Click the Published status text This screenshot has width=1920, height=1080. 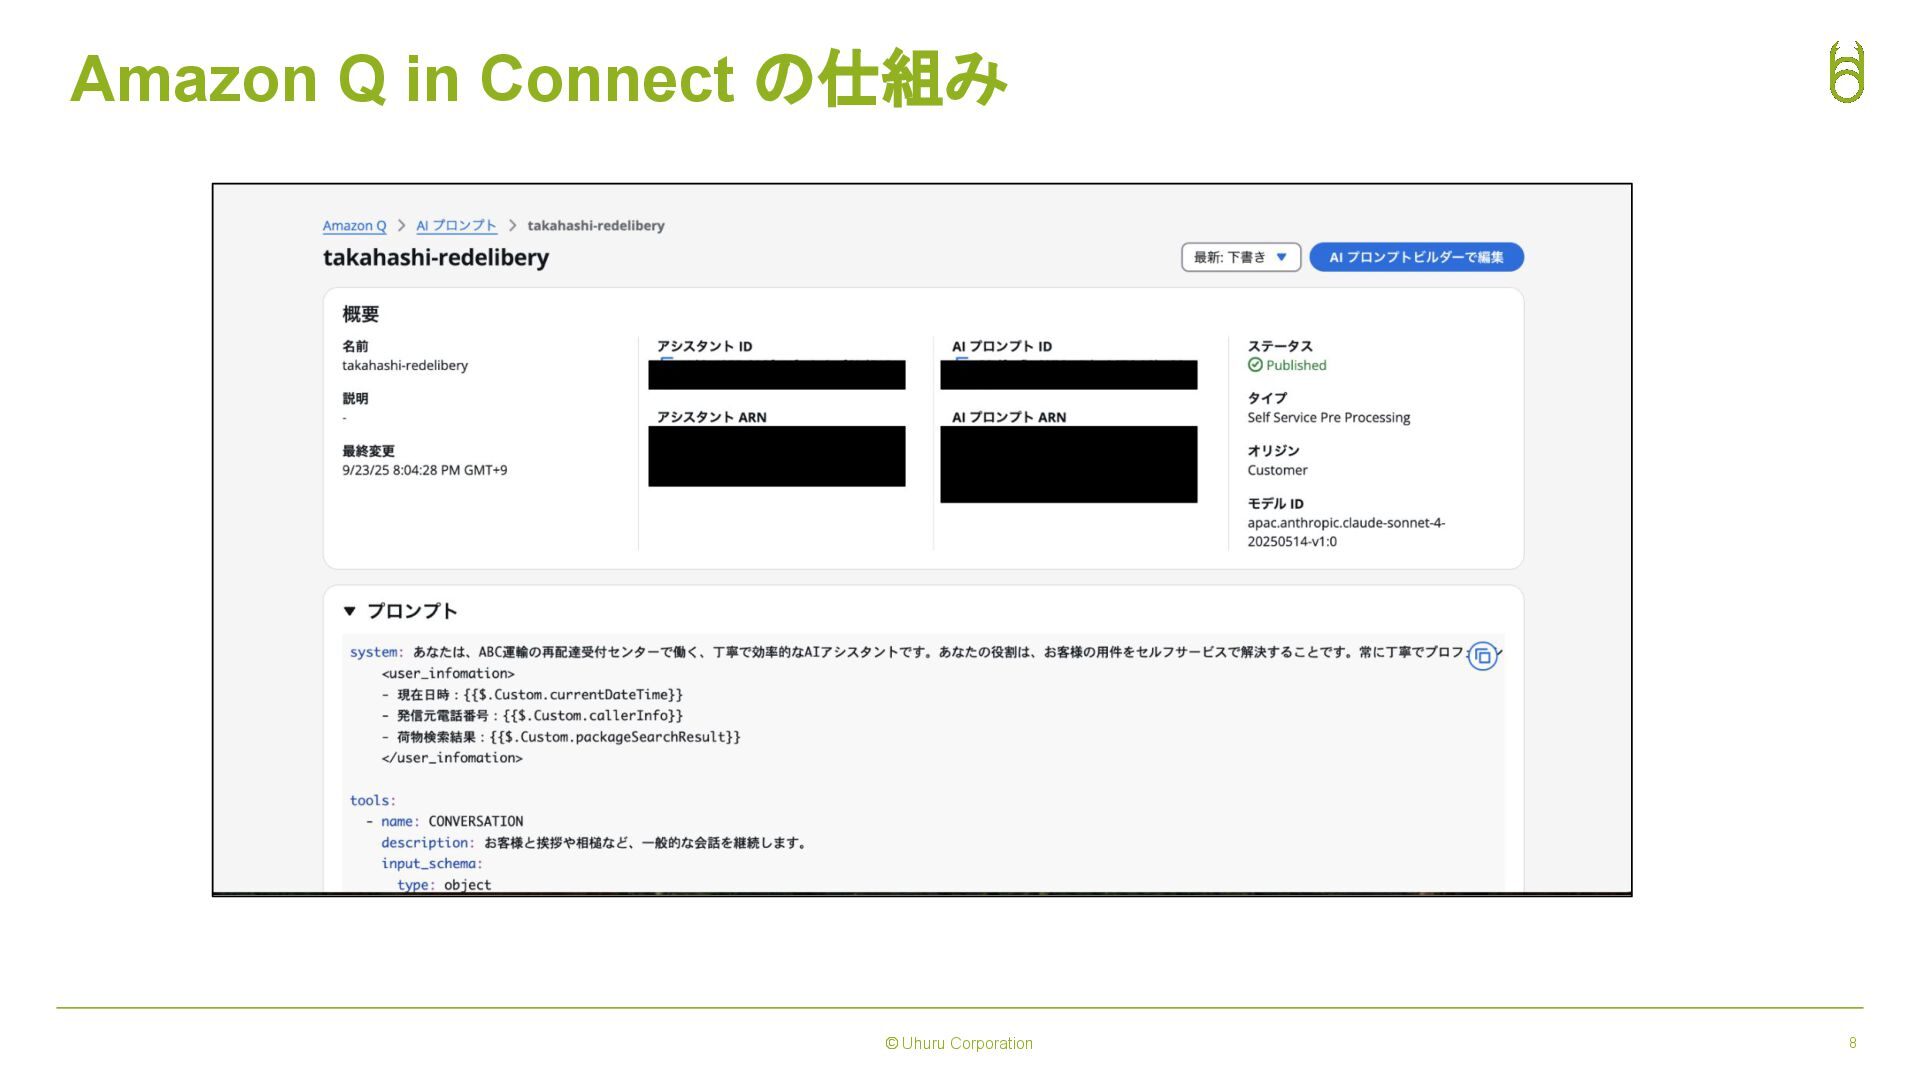pos(1296,365)
